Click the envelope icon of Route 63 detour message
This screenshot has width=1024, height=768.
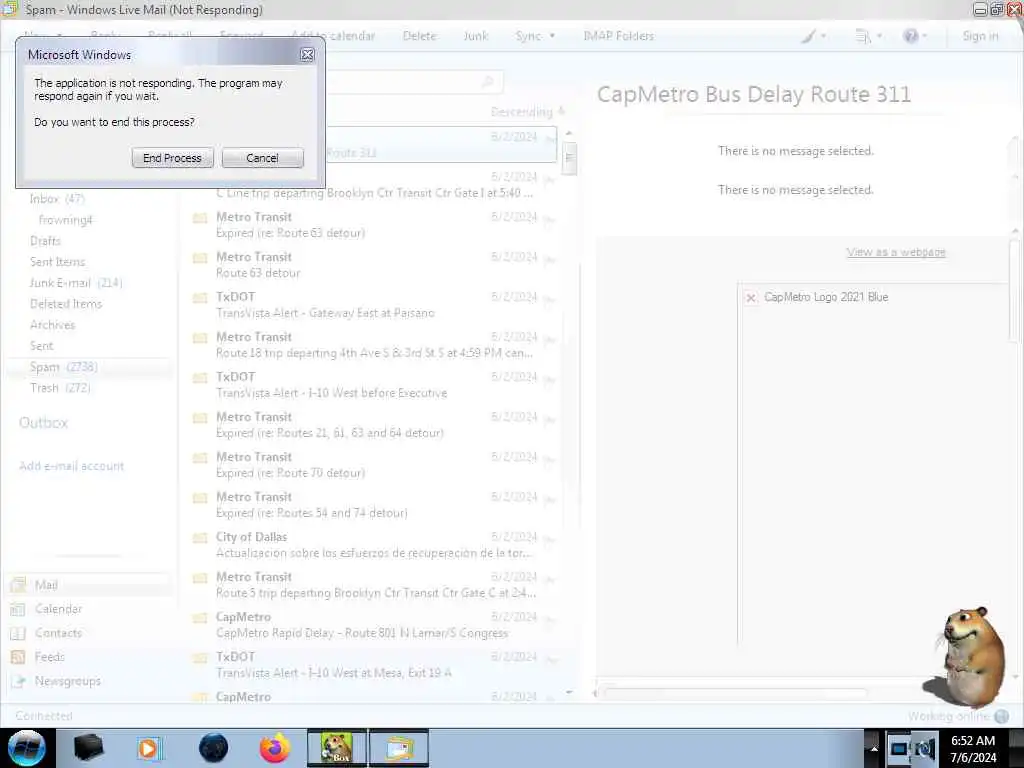pos(200,257)
